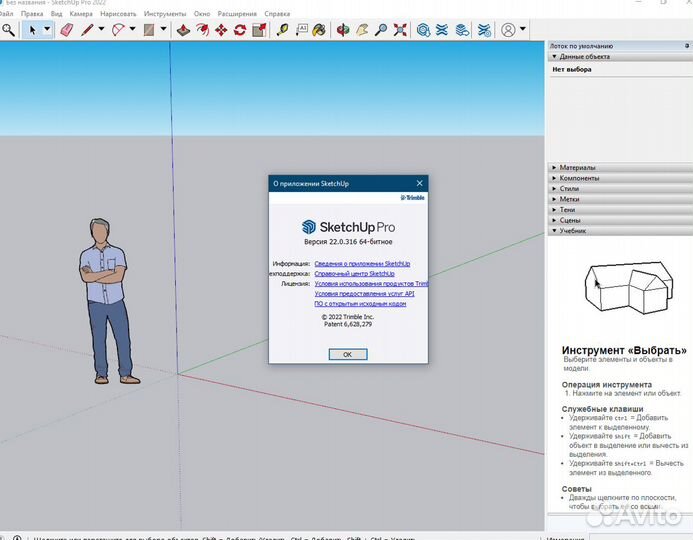
Task: Click the Инструмент «Выбрать» heading
Action: click(x=624, y=350)
